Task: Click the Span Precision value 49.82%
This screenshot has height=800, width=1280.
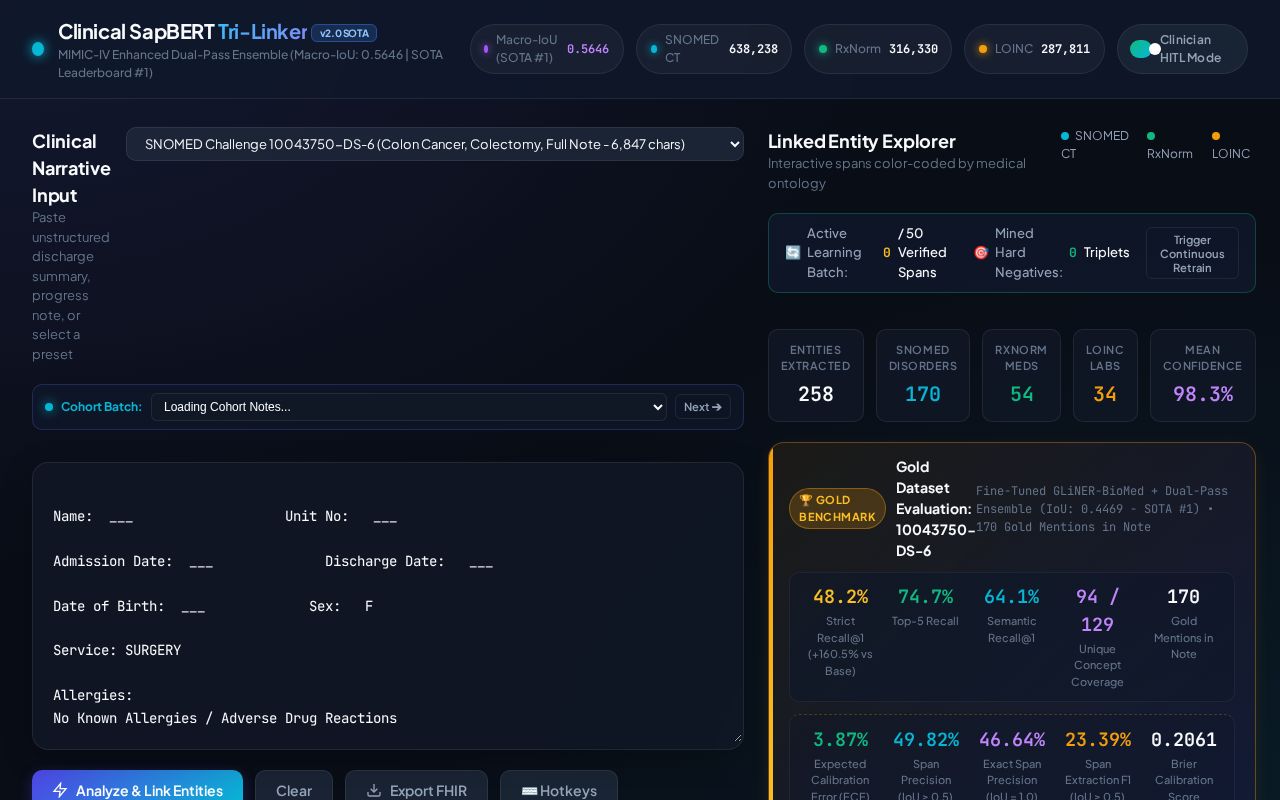Action: click(926, 740)
